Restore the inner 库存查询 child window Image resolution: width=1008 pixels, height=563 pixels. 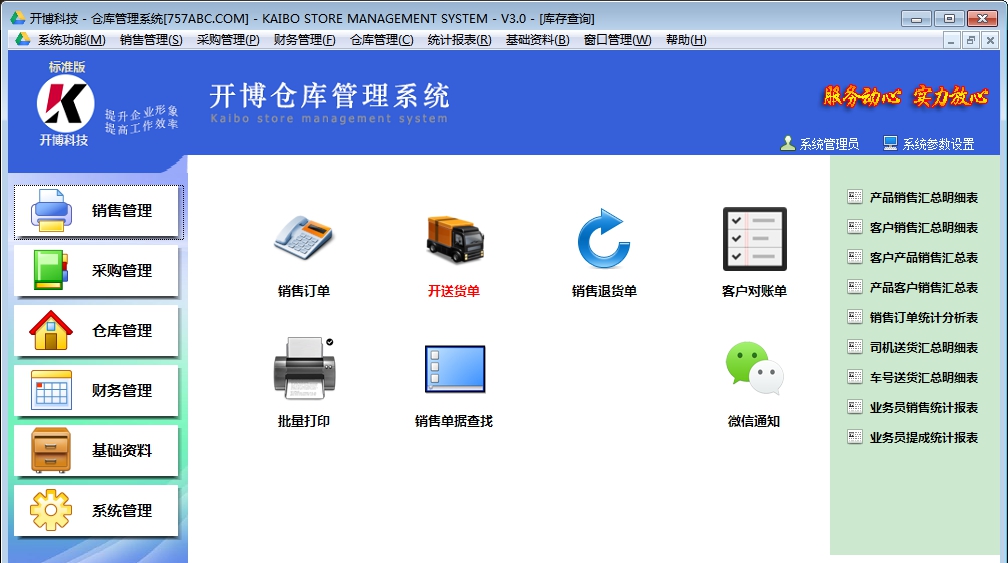971,40
